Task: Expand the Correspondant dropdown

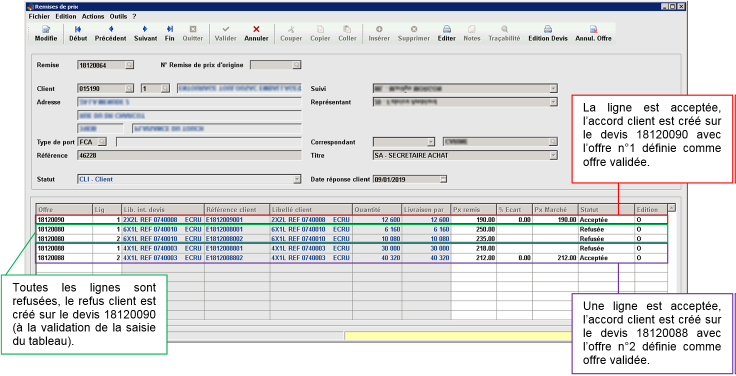Action: pyautogui.click(x=431, y=142)
